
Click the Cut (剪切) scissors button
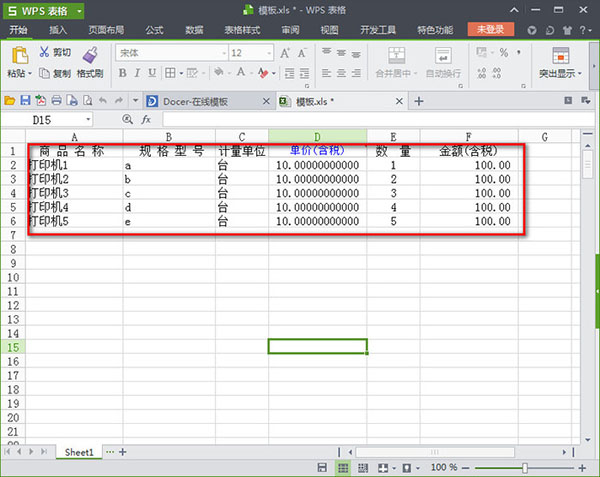point(55,52)
